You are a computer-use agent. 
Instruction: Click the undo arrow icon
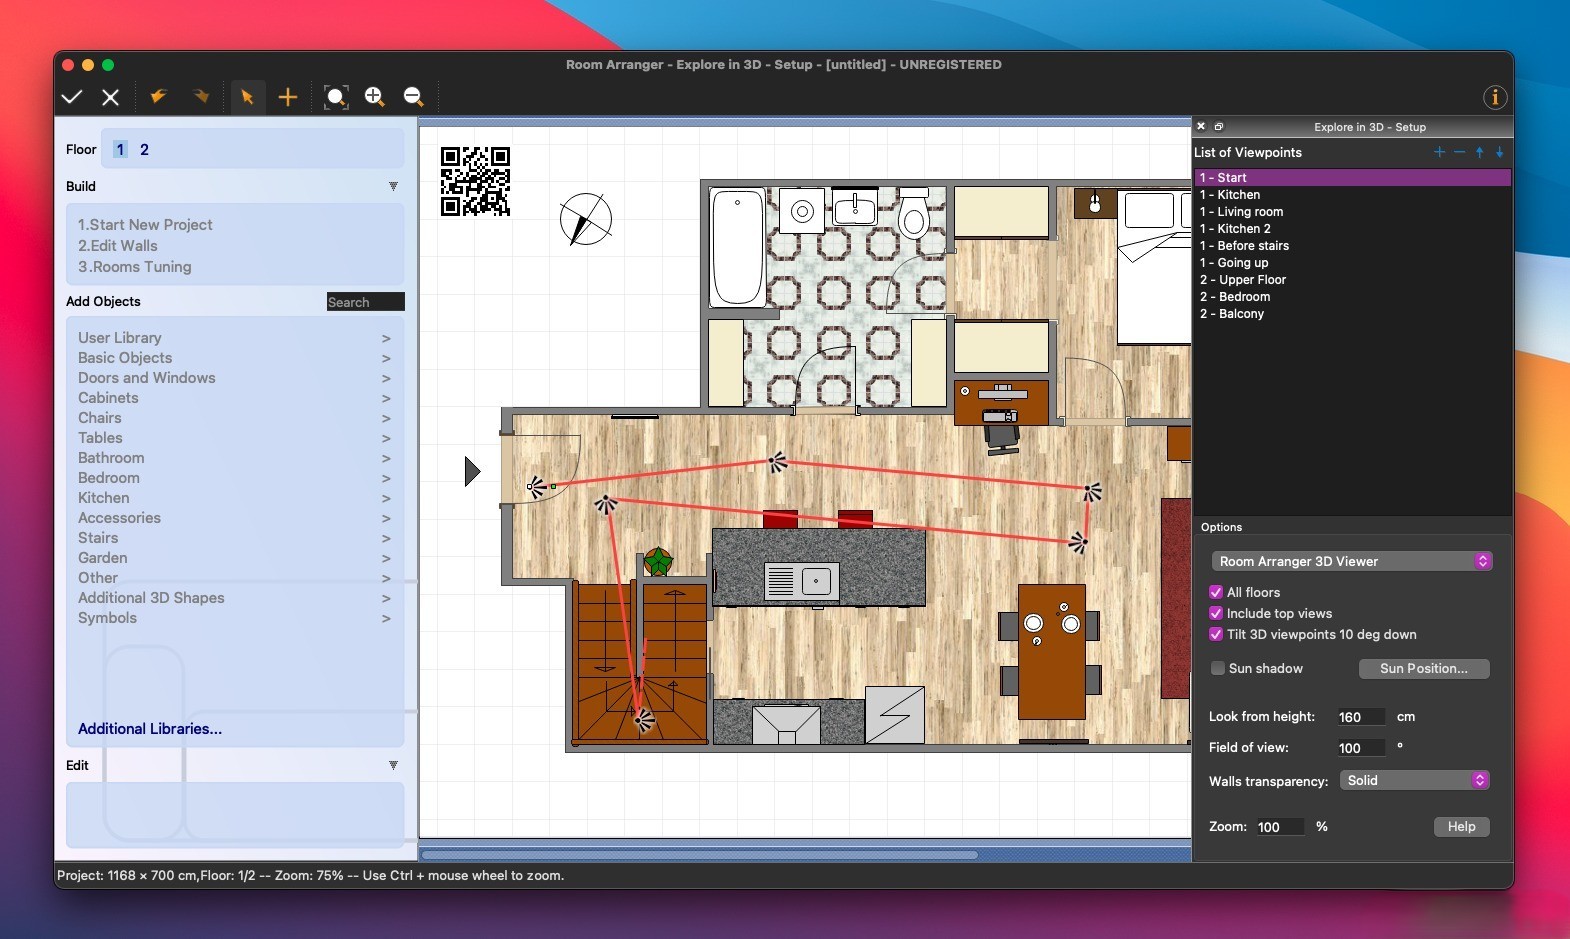158,97
